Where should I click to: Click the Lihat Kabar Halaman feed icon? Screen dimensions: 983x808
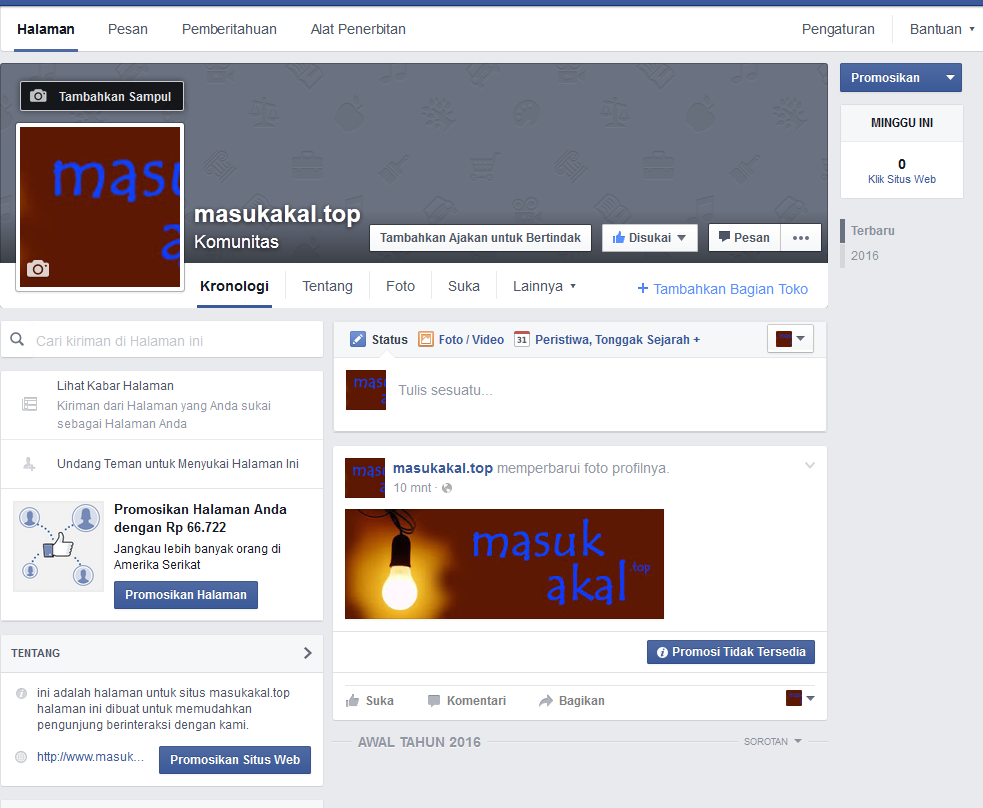tap(29, 404)
